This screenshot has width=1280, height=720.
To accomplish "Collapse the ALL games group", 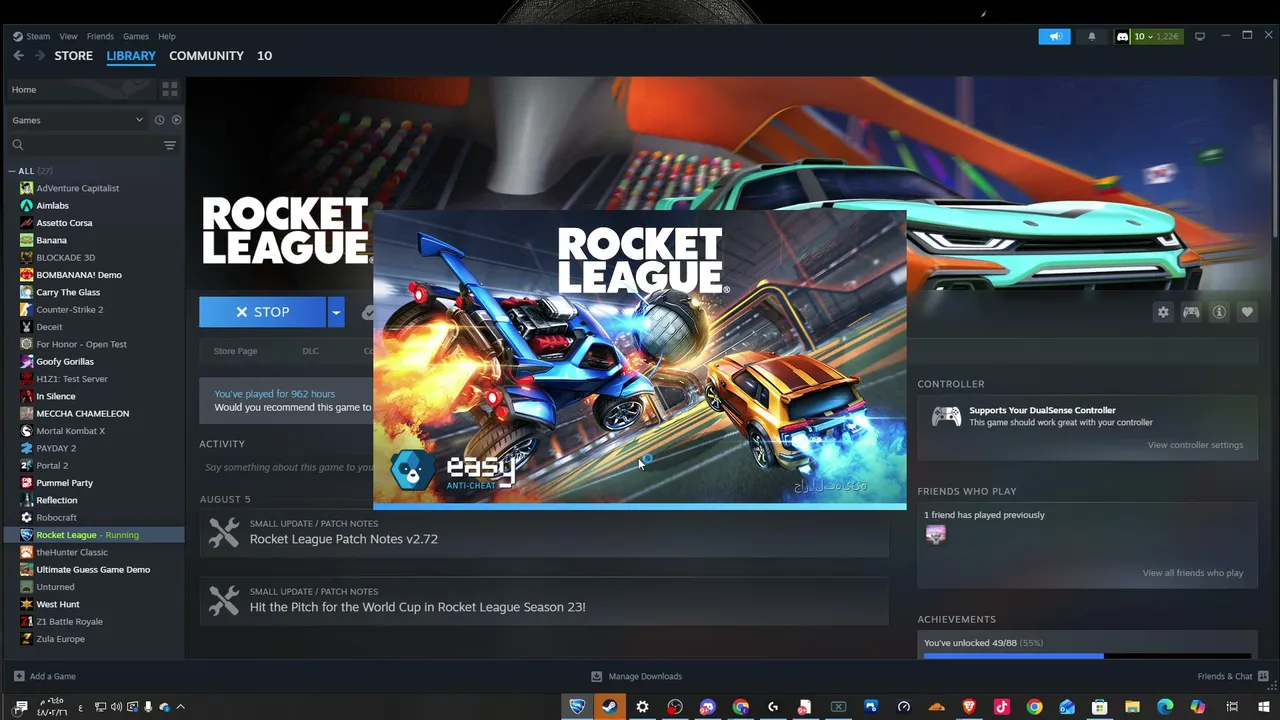I will [13, 171].
